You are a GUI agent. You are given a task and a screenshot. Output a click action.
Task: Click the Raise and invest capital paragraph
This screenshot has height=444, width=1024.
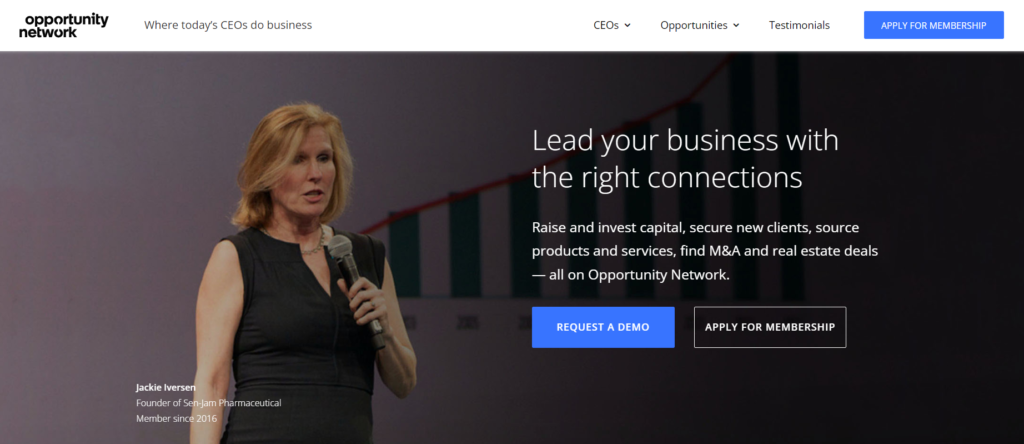[705, 251]
